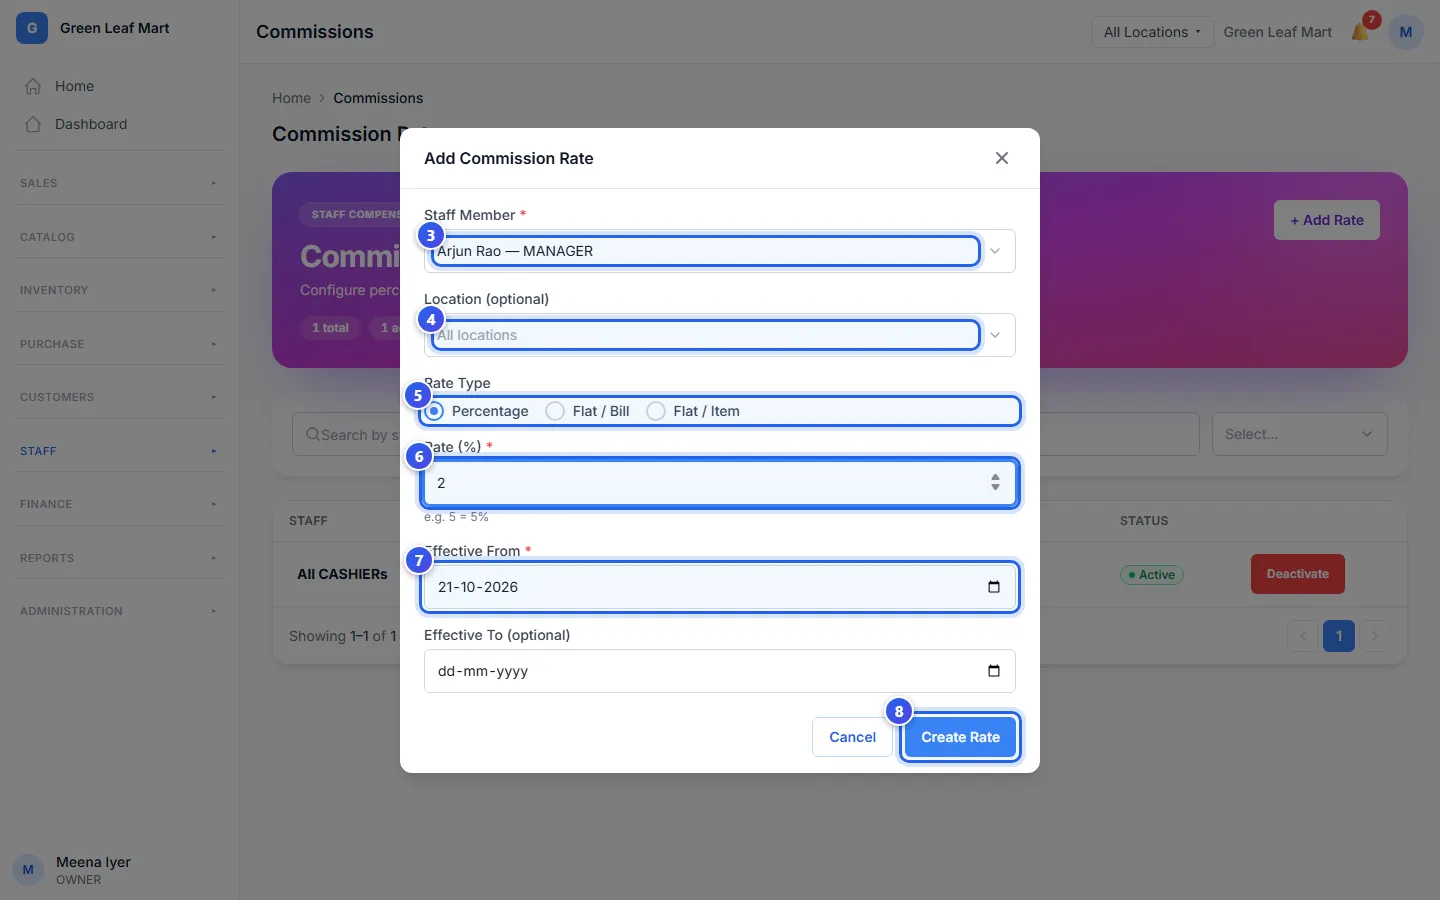Expand the ADMINISTRATION sidebar section
The image size is (1440, 900).
(x=119, y=611)
